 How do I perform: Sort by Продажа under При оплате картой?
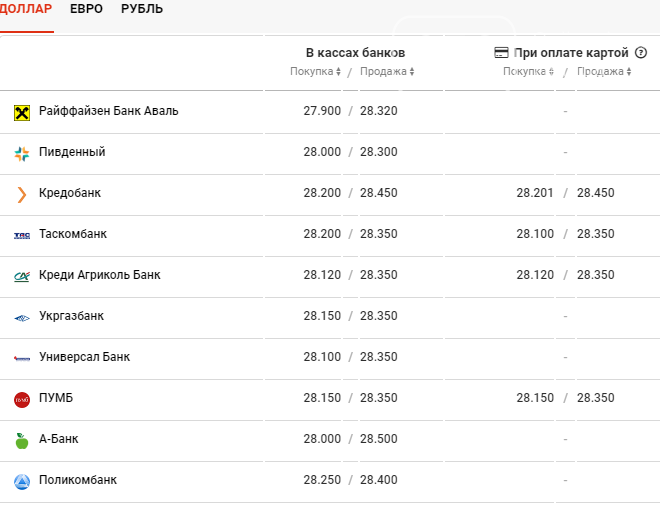[x=604, y=72]
